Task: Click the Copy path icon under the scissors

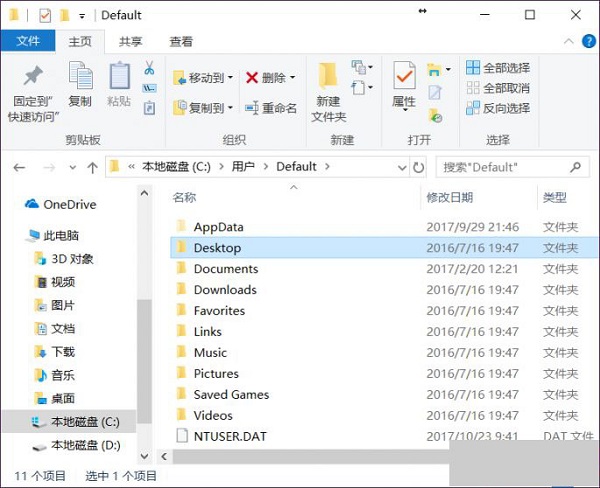Action: point(149,89)
